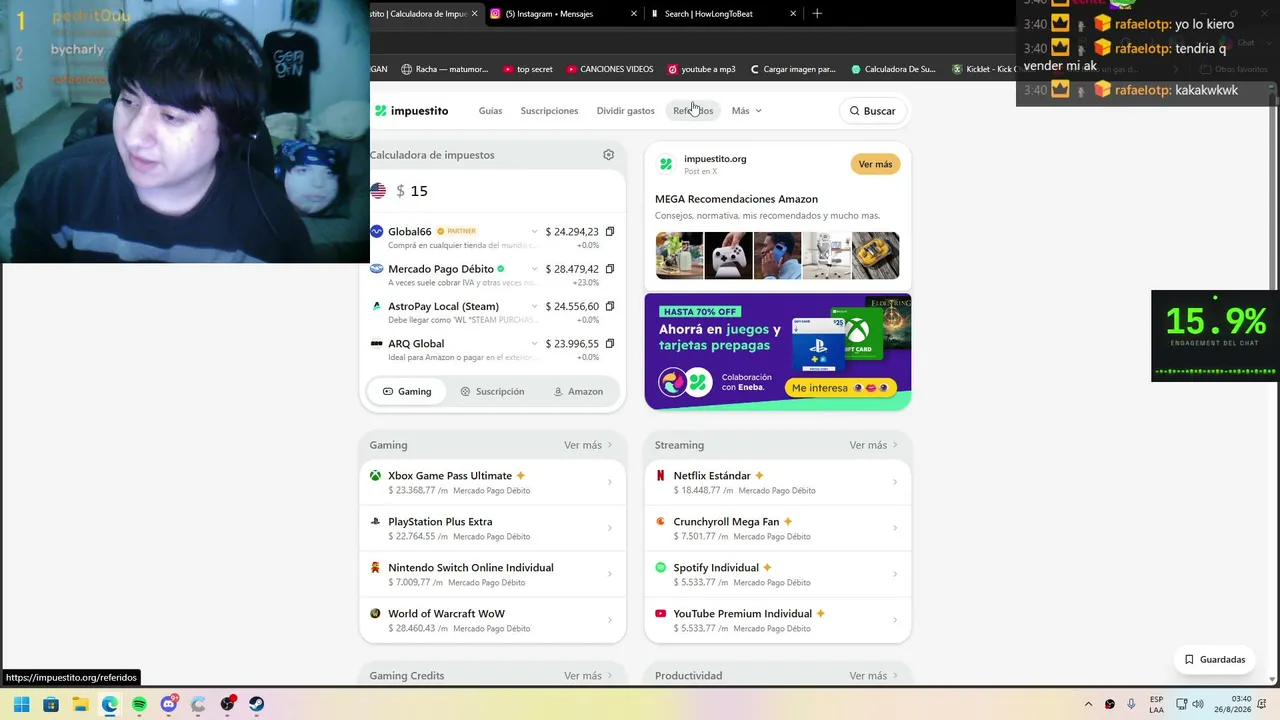
Task: Open the Guías menu item
Action: point(490,111)
